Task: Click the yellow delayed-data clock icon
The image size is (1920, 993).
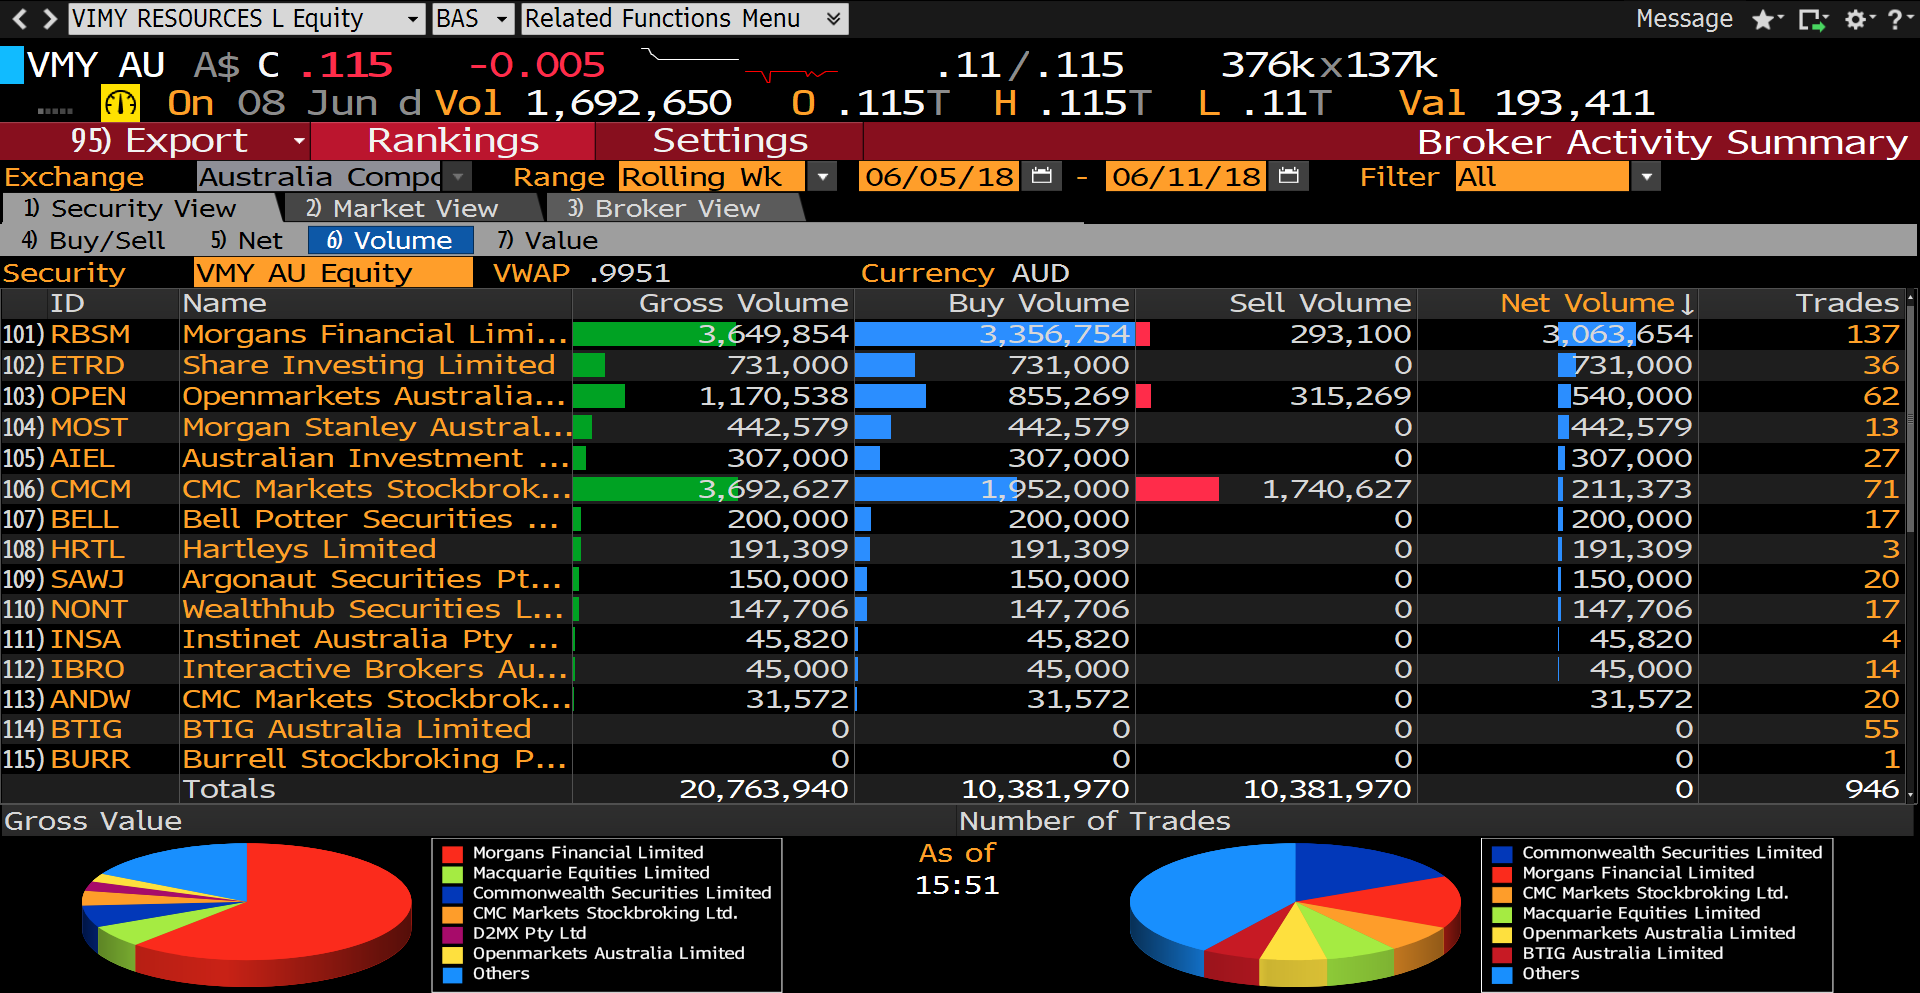Action: coord(121,103)
